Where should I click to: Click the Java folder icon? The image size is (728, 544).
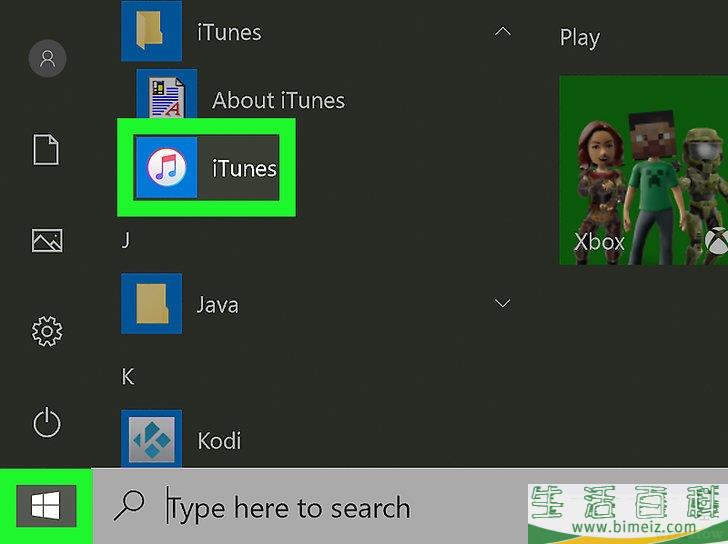pos(151,303)
